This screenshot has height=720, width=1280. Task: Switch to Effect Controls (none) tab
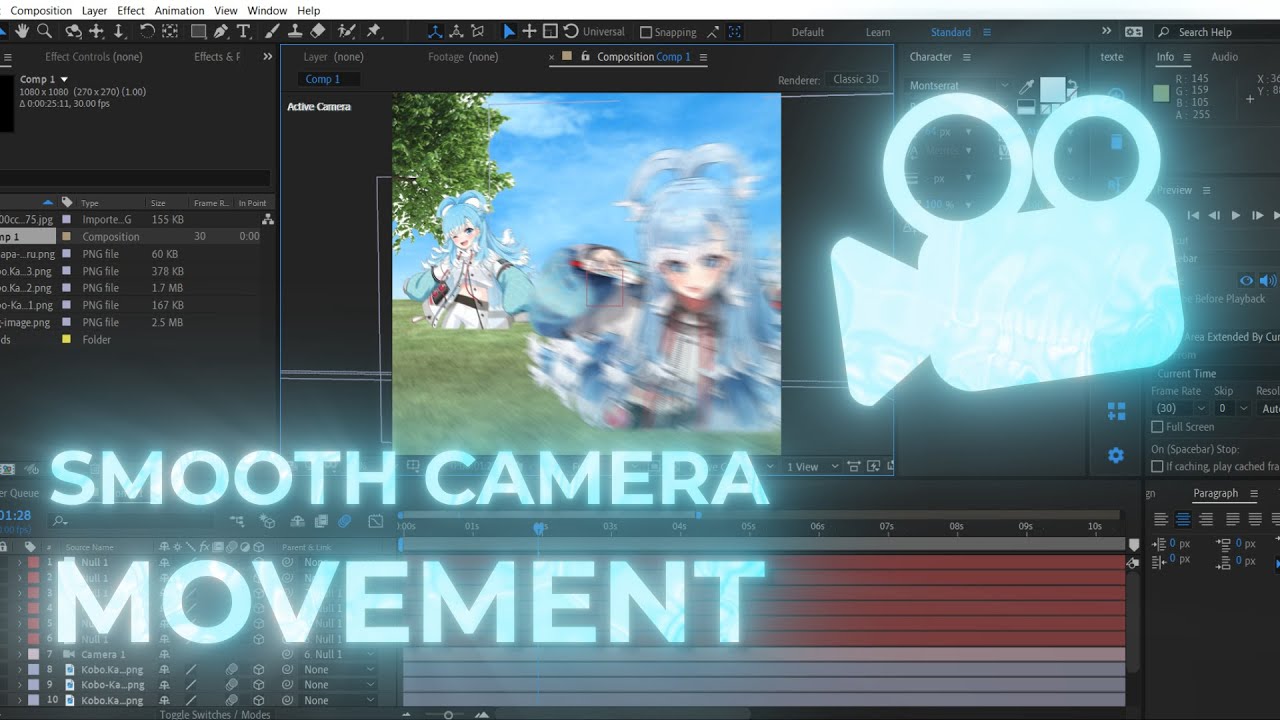tap(94, 57)
